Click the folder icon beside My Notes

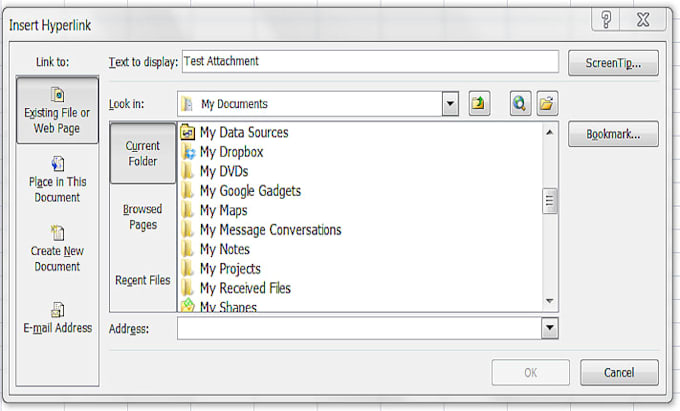[188, 249]
